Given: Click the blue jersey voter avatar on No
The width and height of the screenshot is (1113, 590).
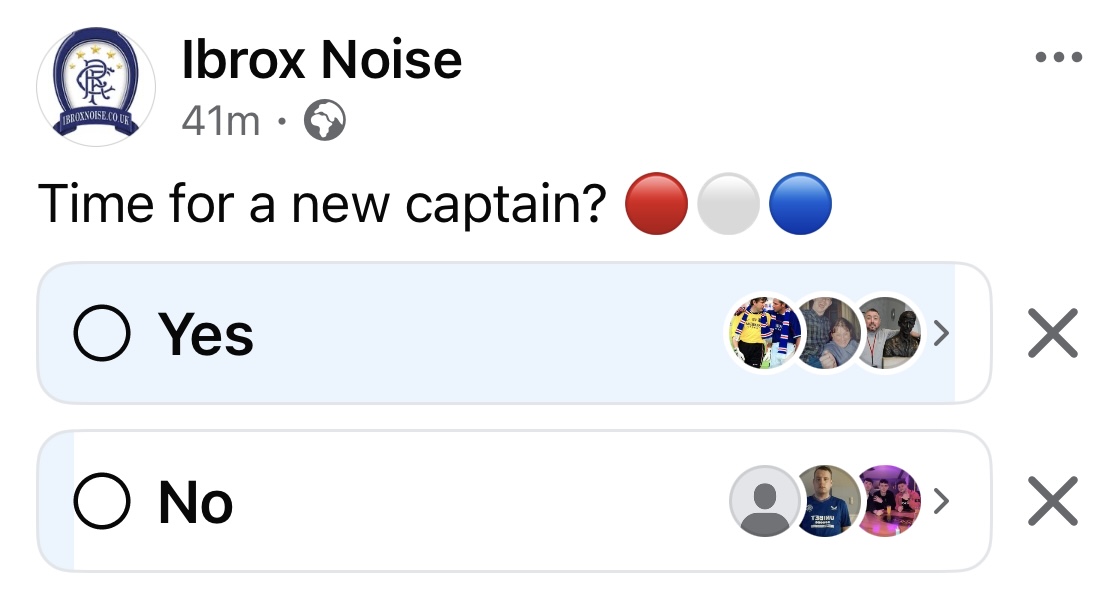Looking at the screenshot, I should (x=826, y=501).
